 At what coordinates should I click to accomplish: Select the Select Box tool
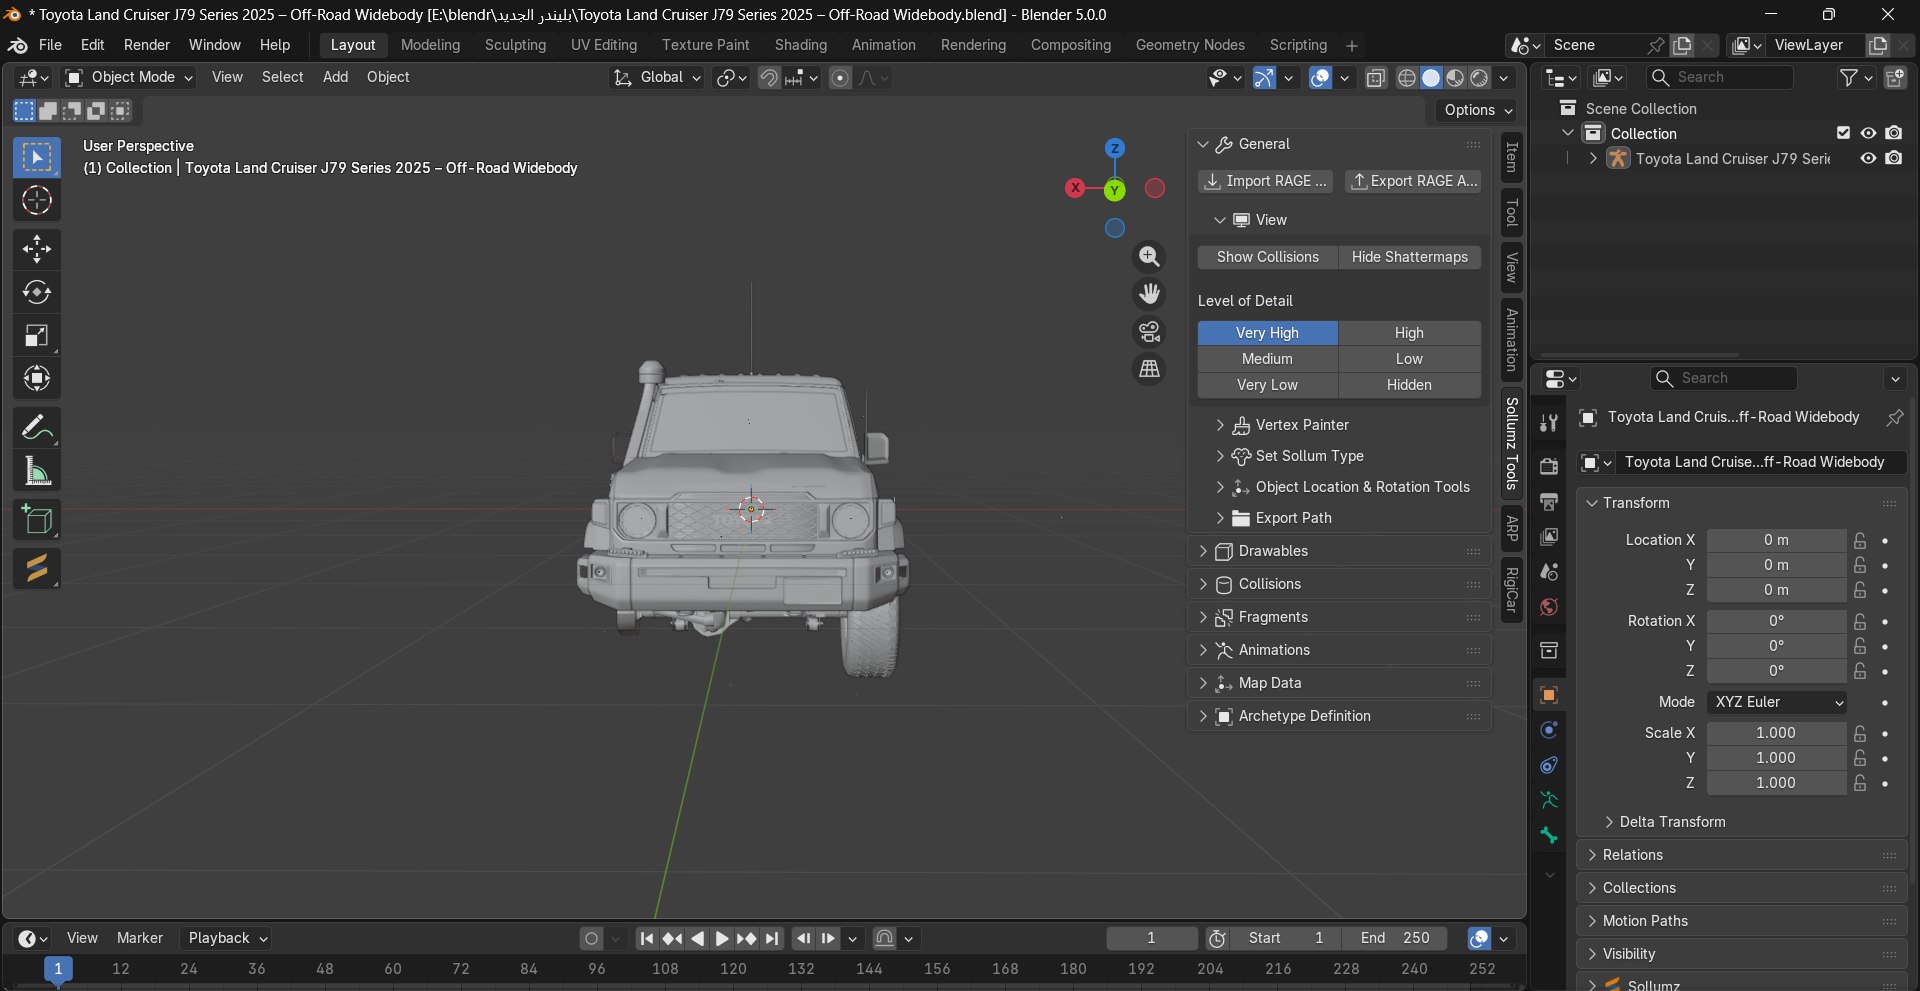click(x=37, y=158)
